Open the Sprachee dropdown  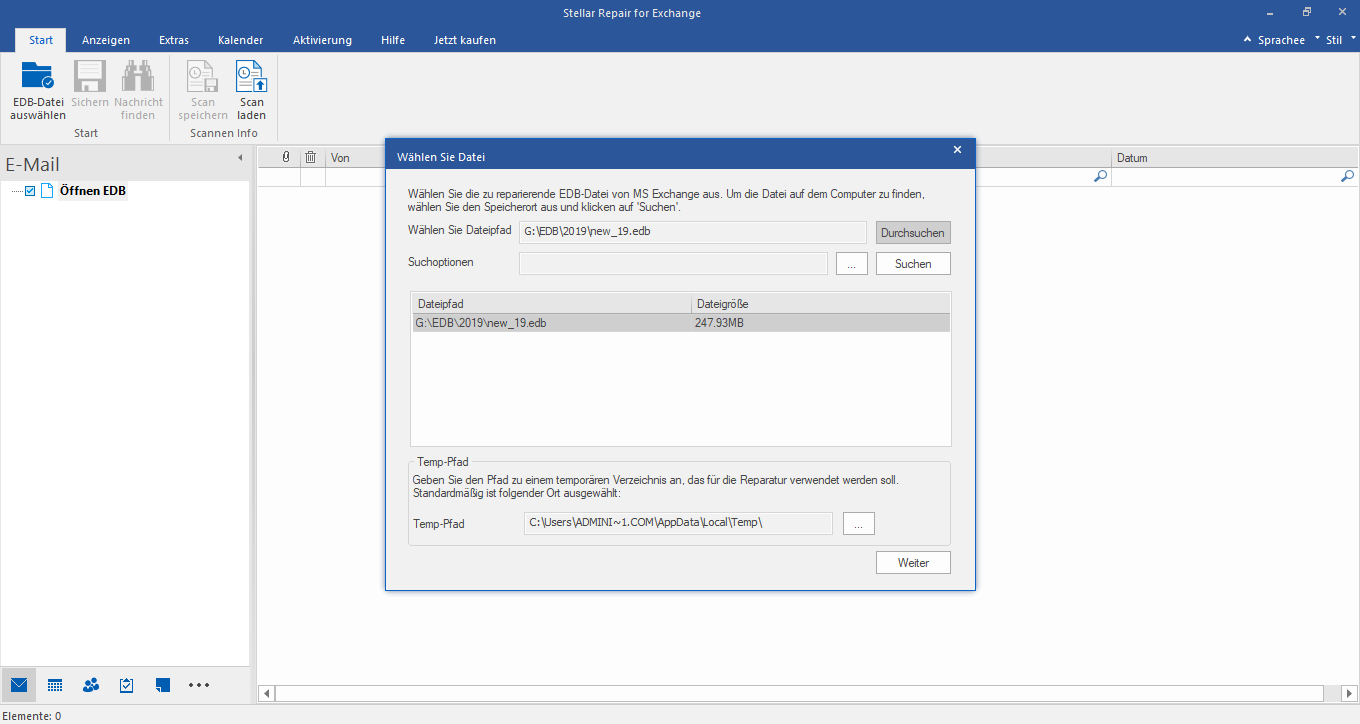[x=1281, y=40]
